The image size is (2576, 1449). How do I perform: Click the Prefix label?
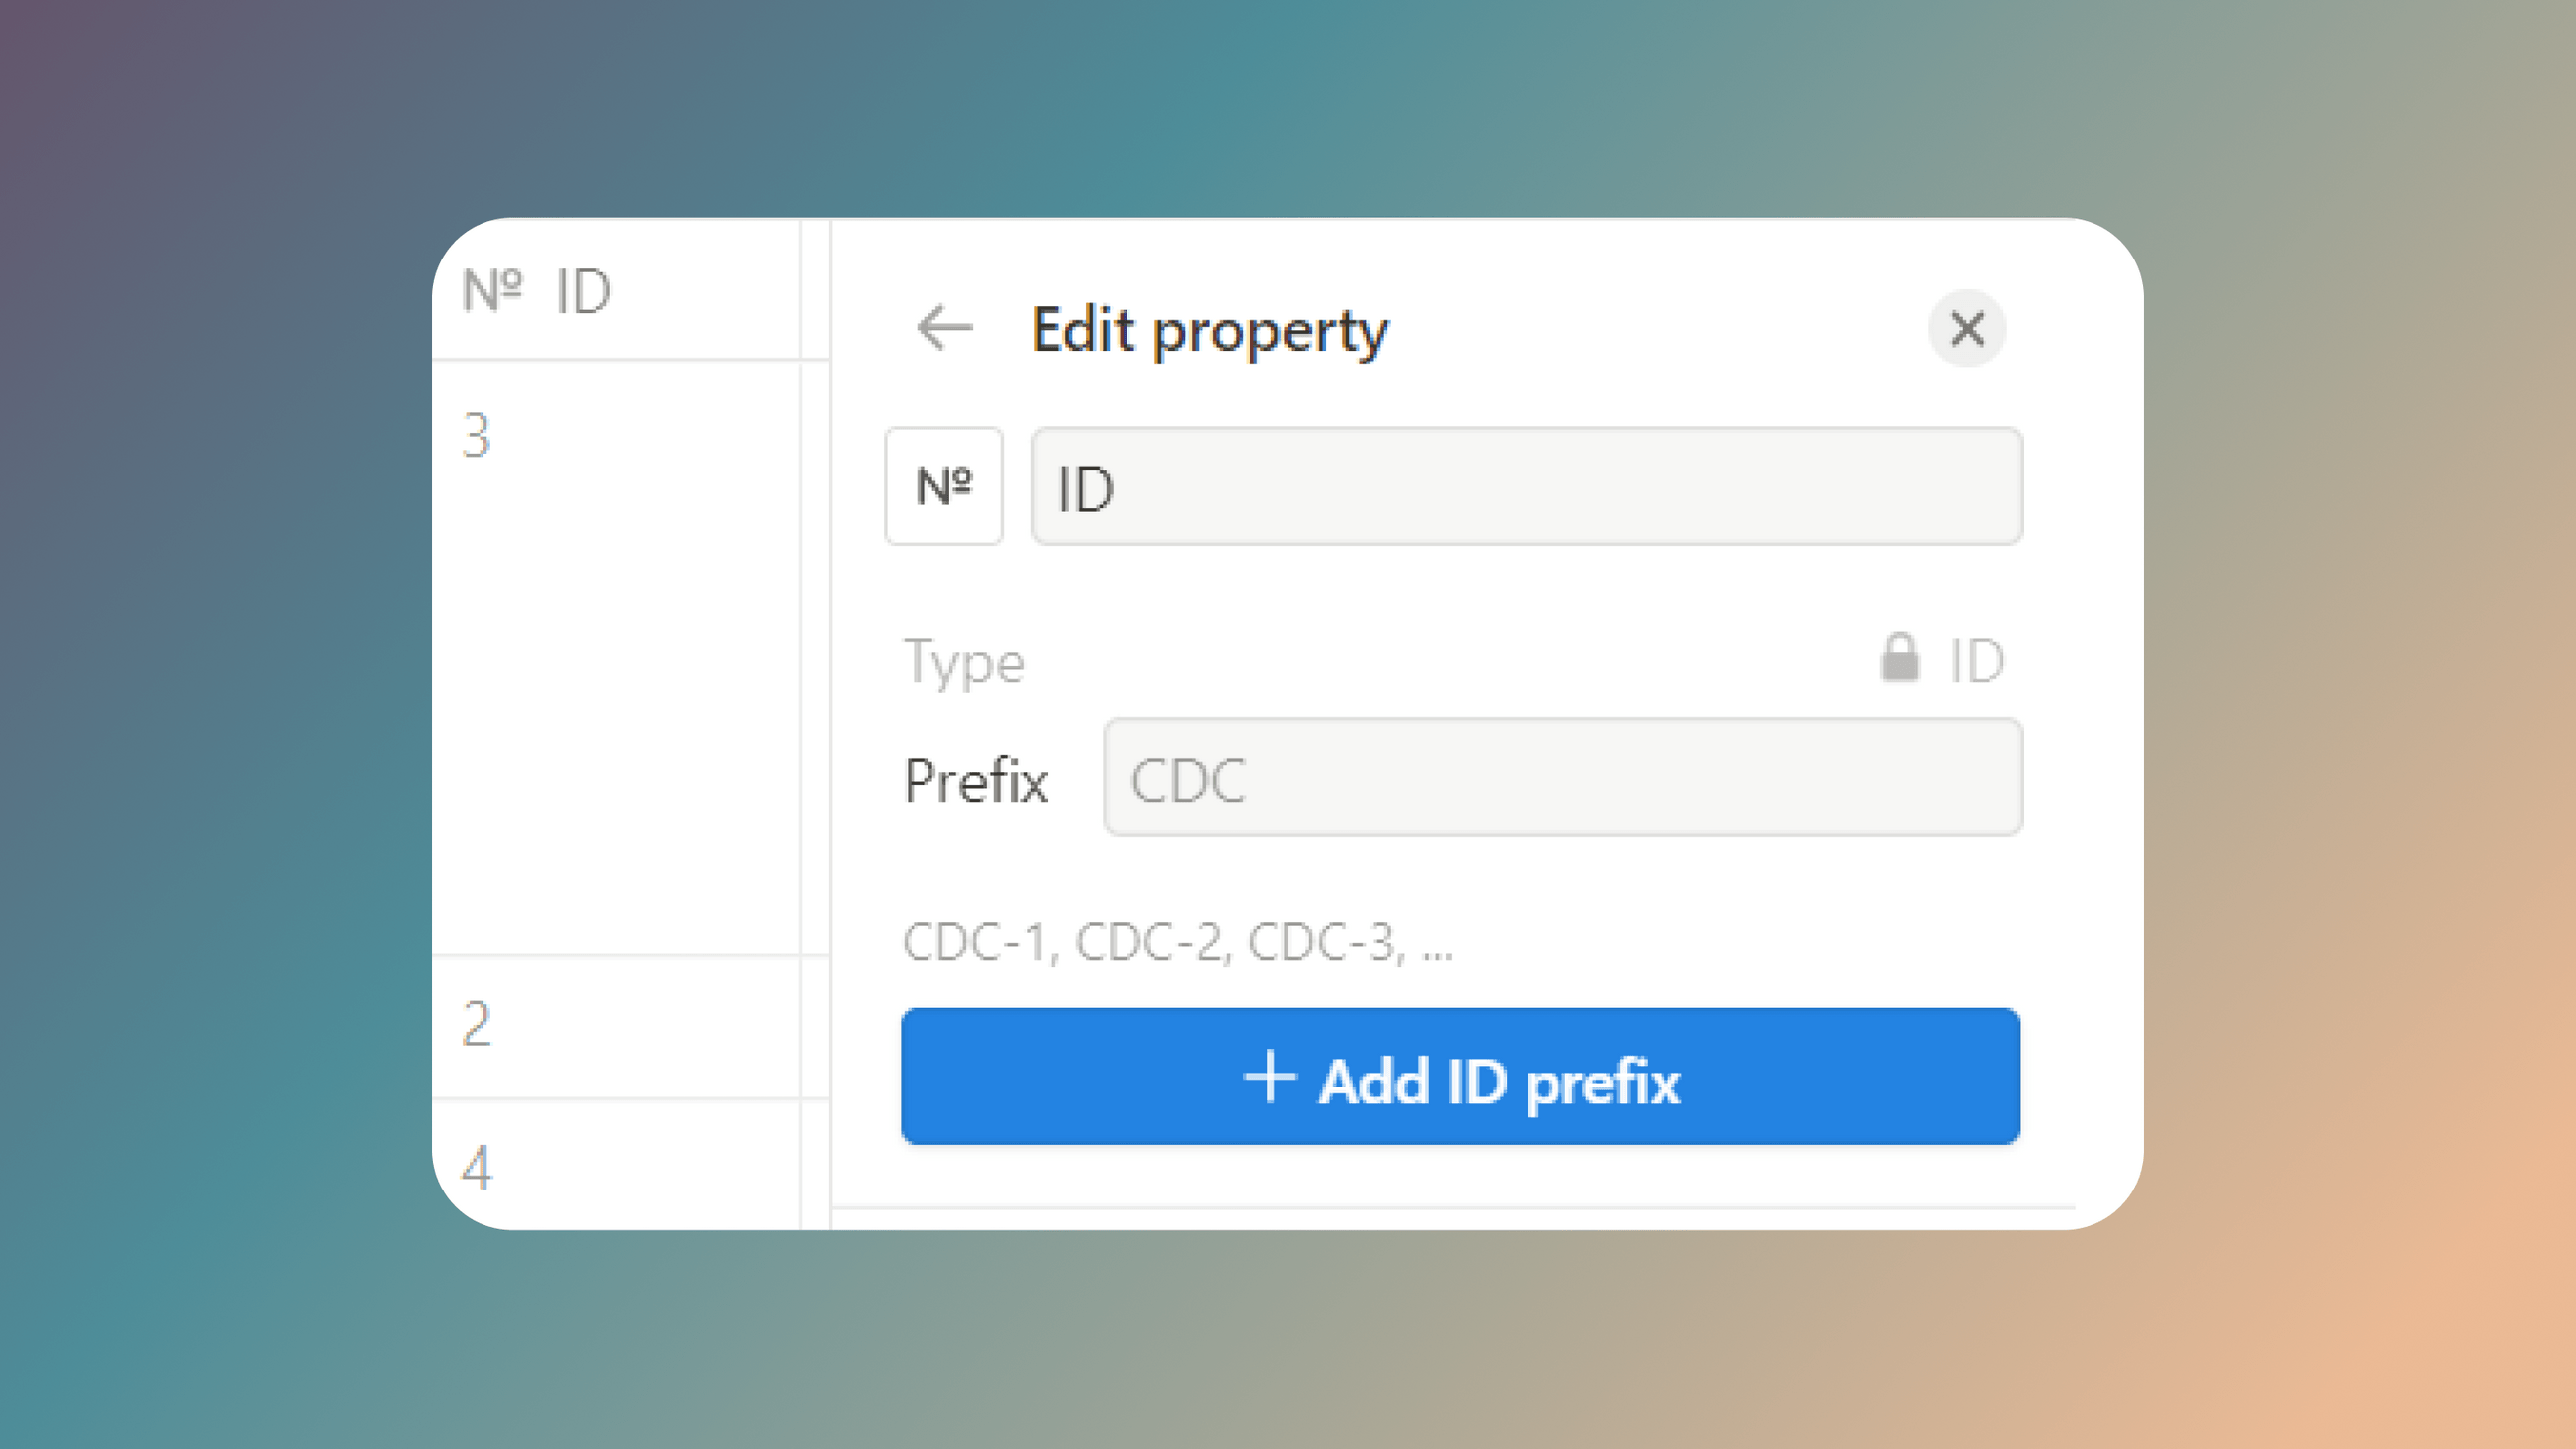coord(977,780)
